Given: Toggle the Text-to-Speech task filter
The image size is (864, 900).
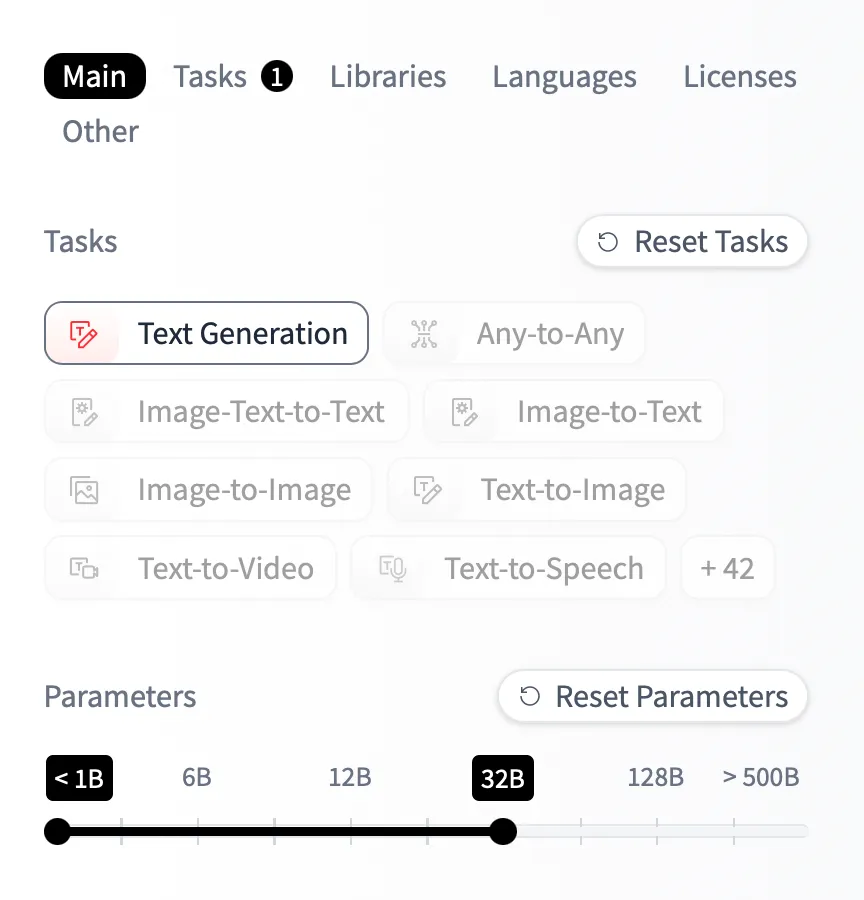Looking at the screenshot, I should click(x=543, y=569).
